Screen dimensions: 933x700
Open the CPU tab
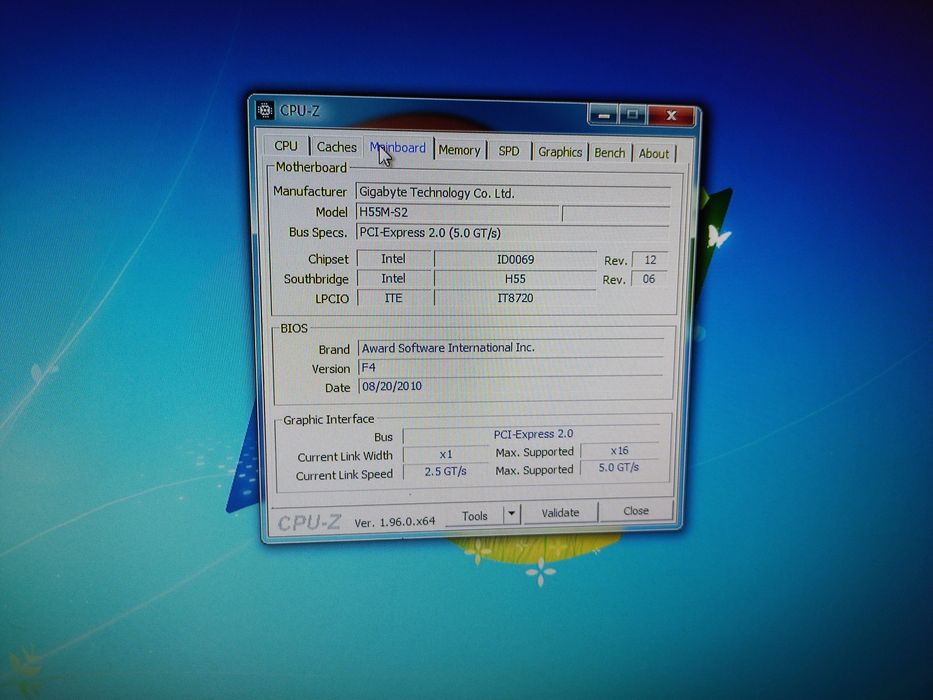pos(286,146)
